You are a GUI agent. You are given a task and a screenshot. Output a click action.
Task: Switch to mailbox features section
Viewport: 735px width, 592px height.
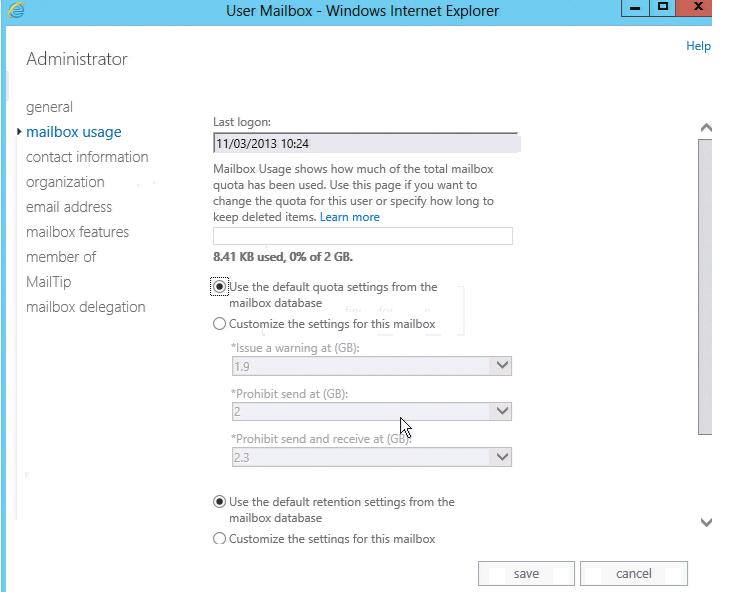(77, 232)
